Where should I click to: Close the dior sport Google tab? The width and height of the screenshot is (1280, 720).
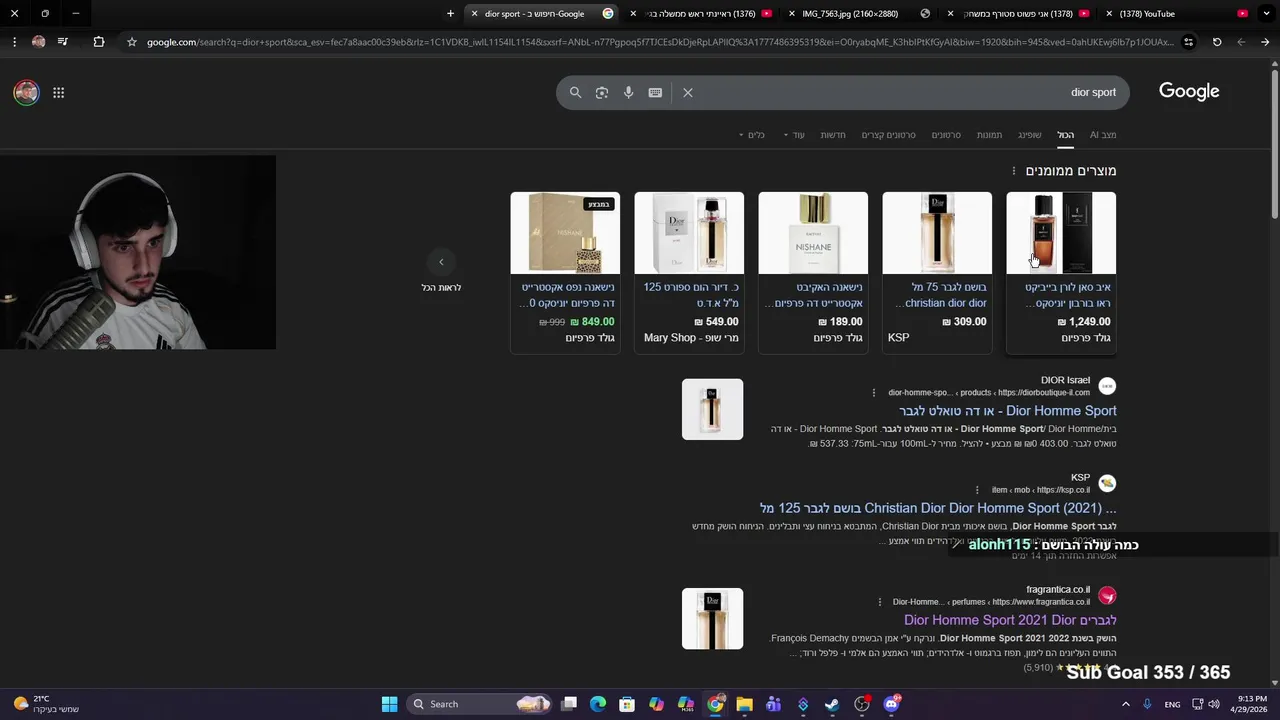(x=474, y=14)
